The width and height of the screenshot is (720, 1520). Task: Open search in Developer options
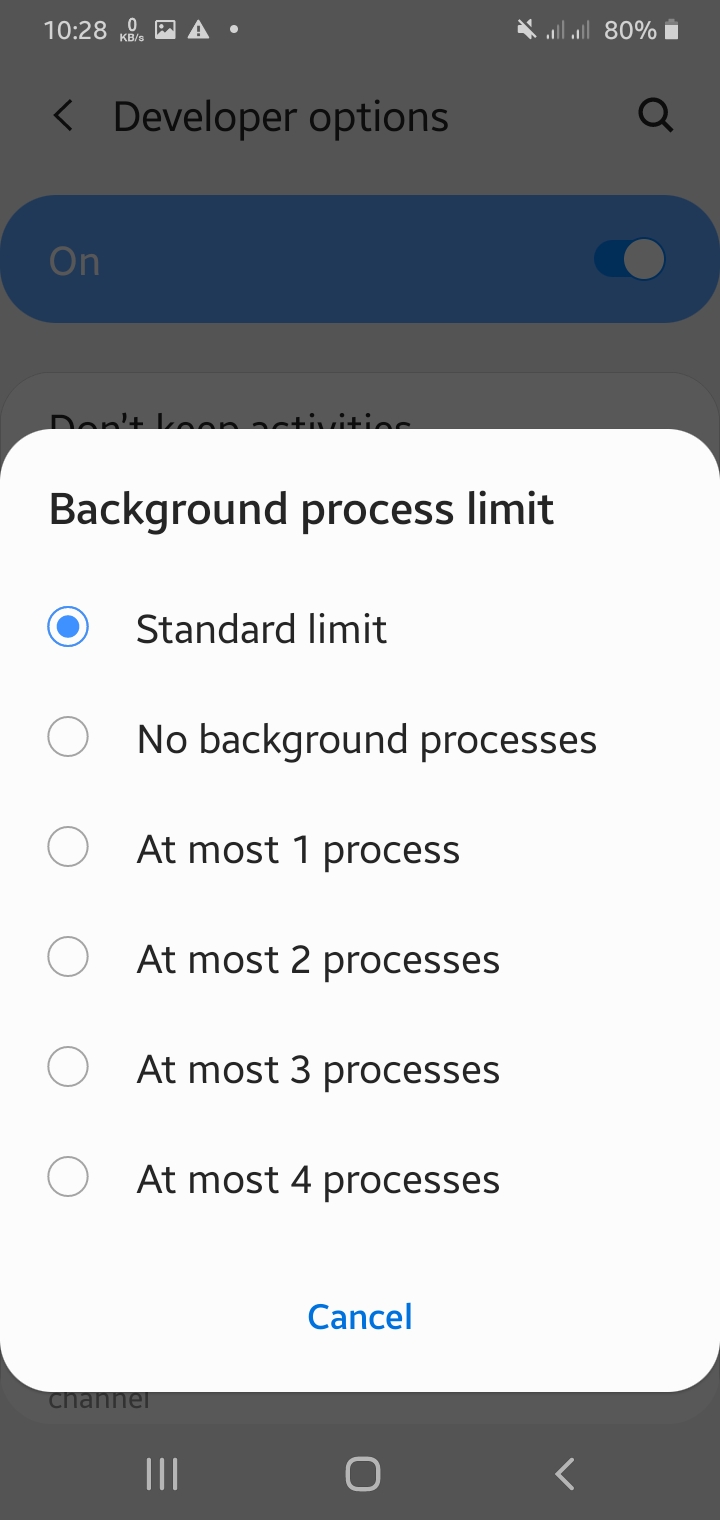tap(655, 117)
